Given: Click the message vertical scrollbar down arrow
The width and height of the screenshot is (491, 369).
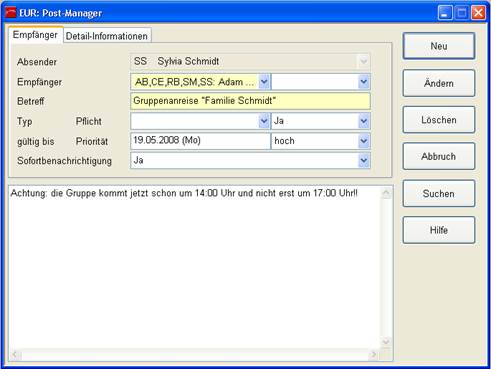Looking at the screenshot, I should (x=386, y=342).
